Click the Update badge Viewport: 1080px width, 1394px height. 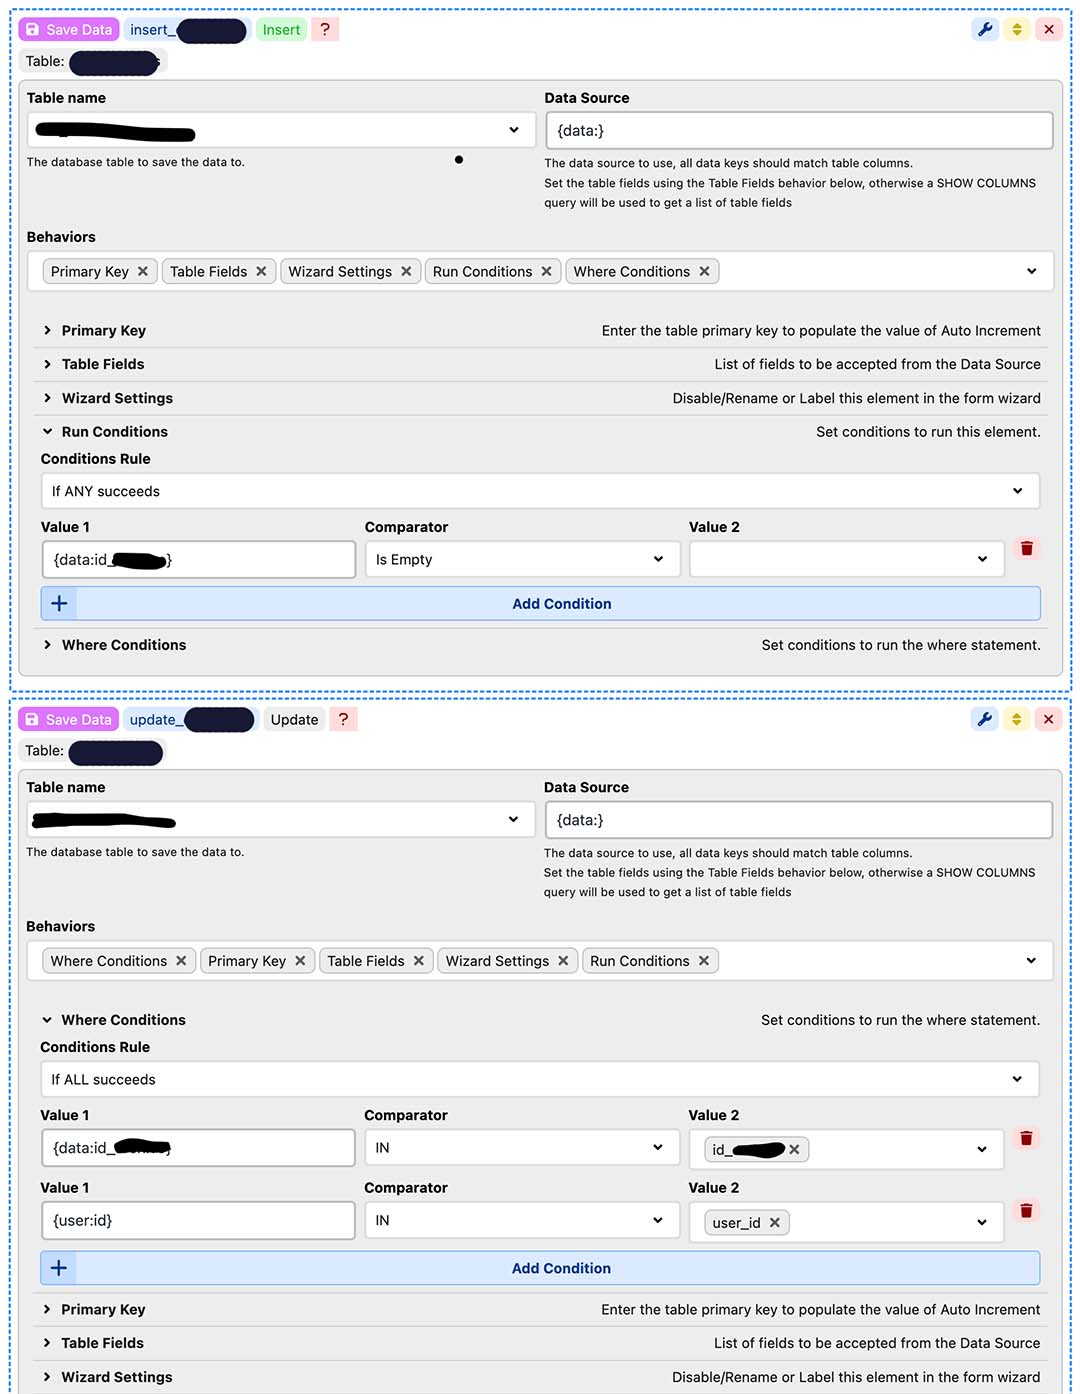tap(294, 720)
